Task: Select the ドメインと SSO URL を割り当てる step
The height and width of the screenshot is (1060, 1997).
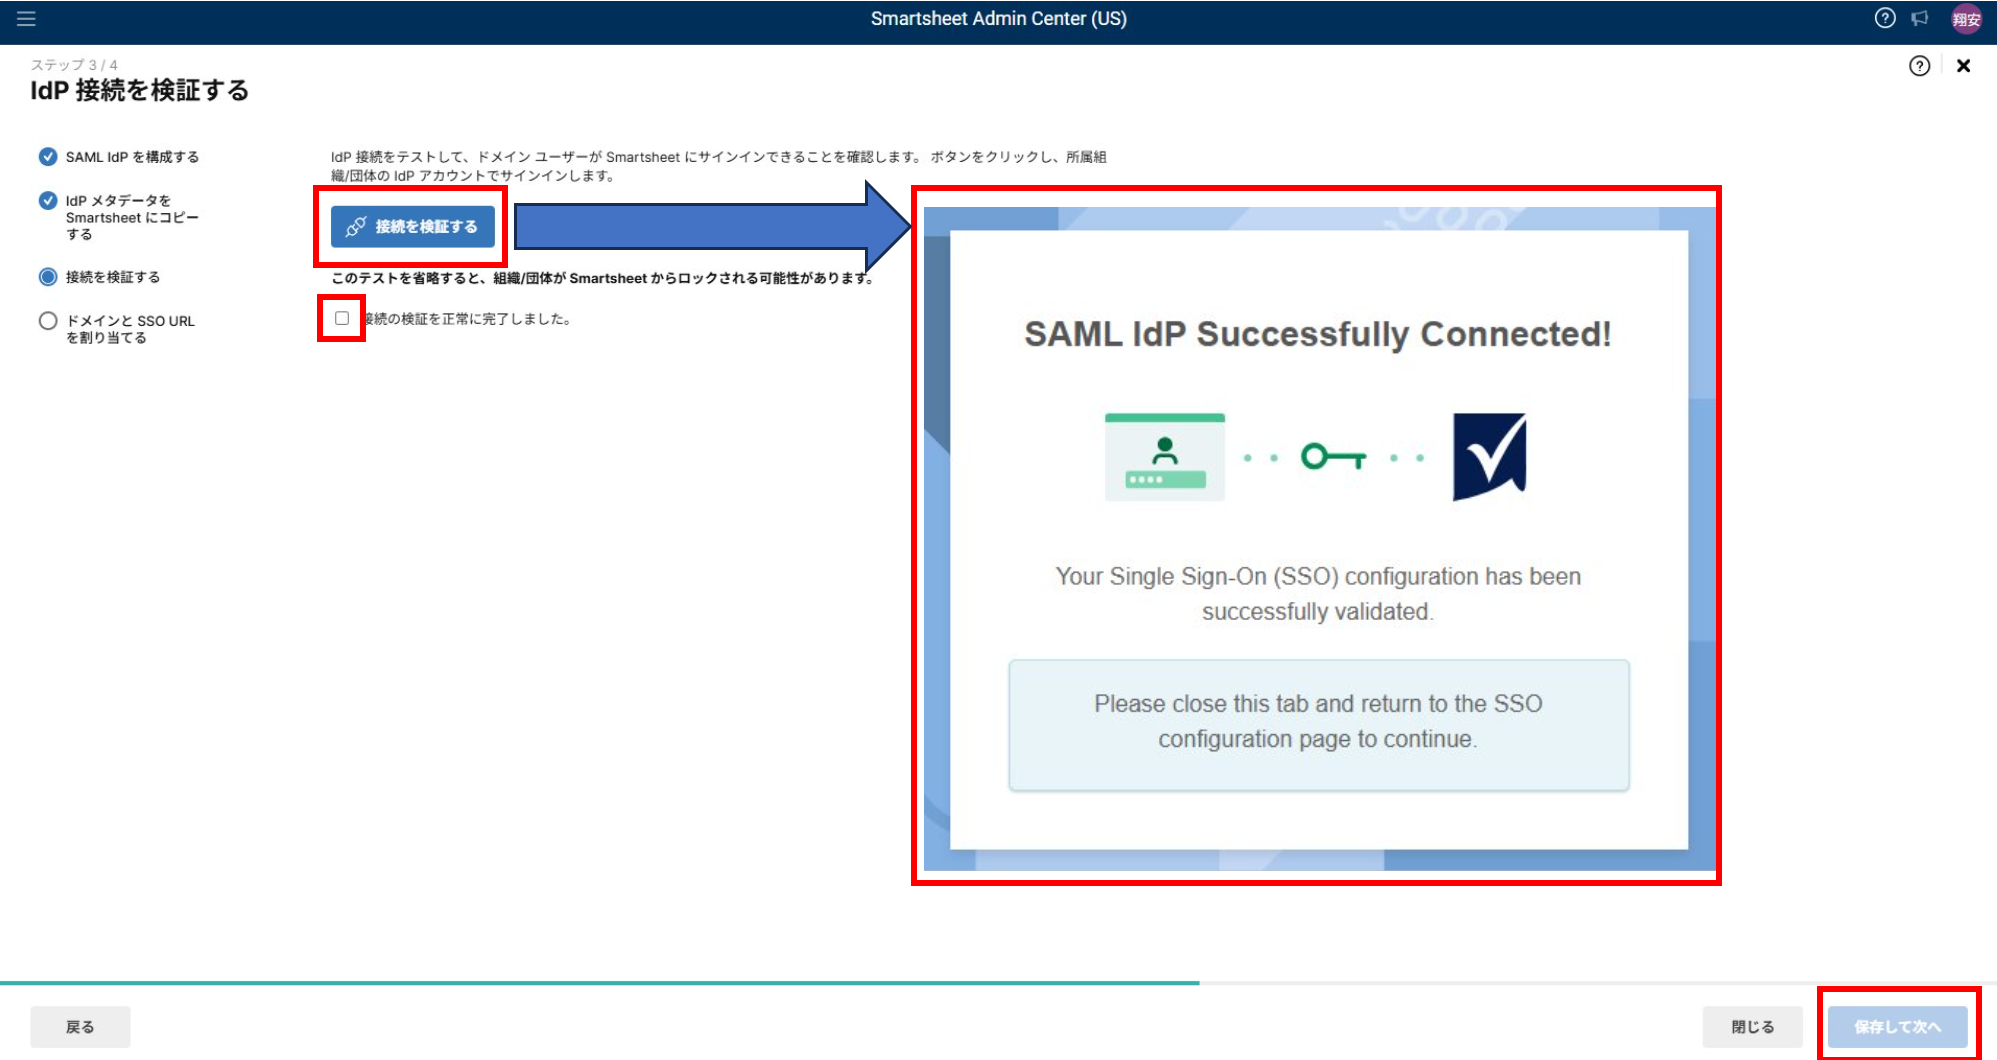Action: coord(117,329)
